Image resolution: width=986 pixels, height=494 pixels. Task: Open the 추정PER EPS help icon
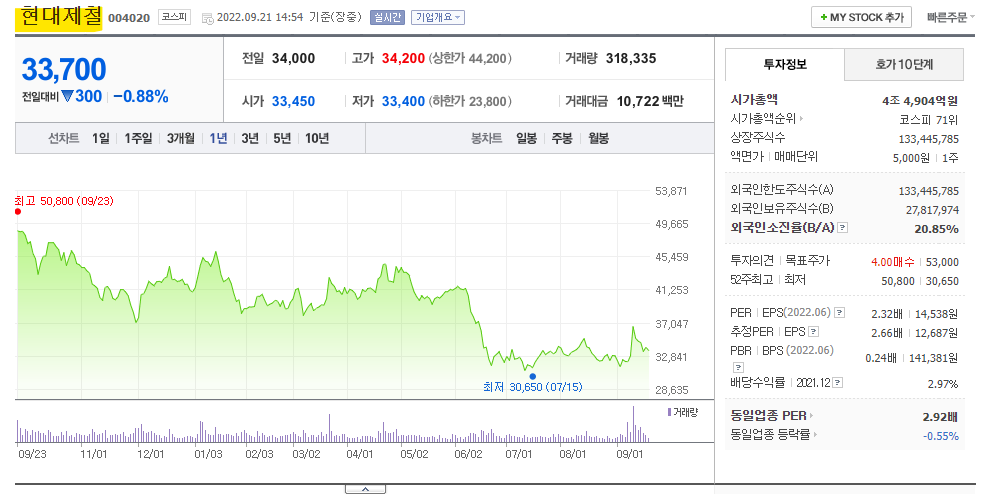pyautogui.click(x=813, y=331)
